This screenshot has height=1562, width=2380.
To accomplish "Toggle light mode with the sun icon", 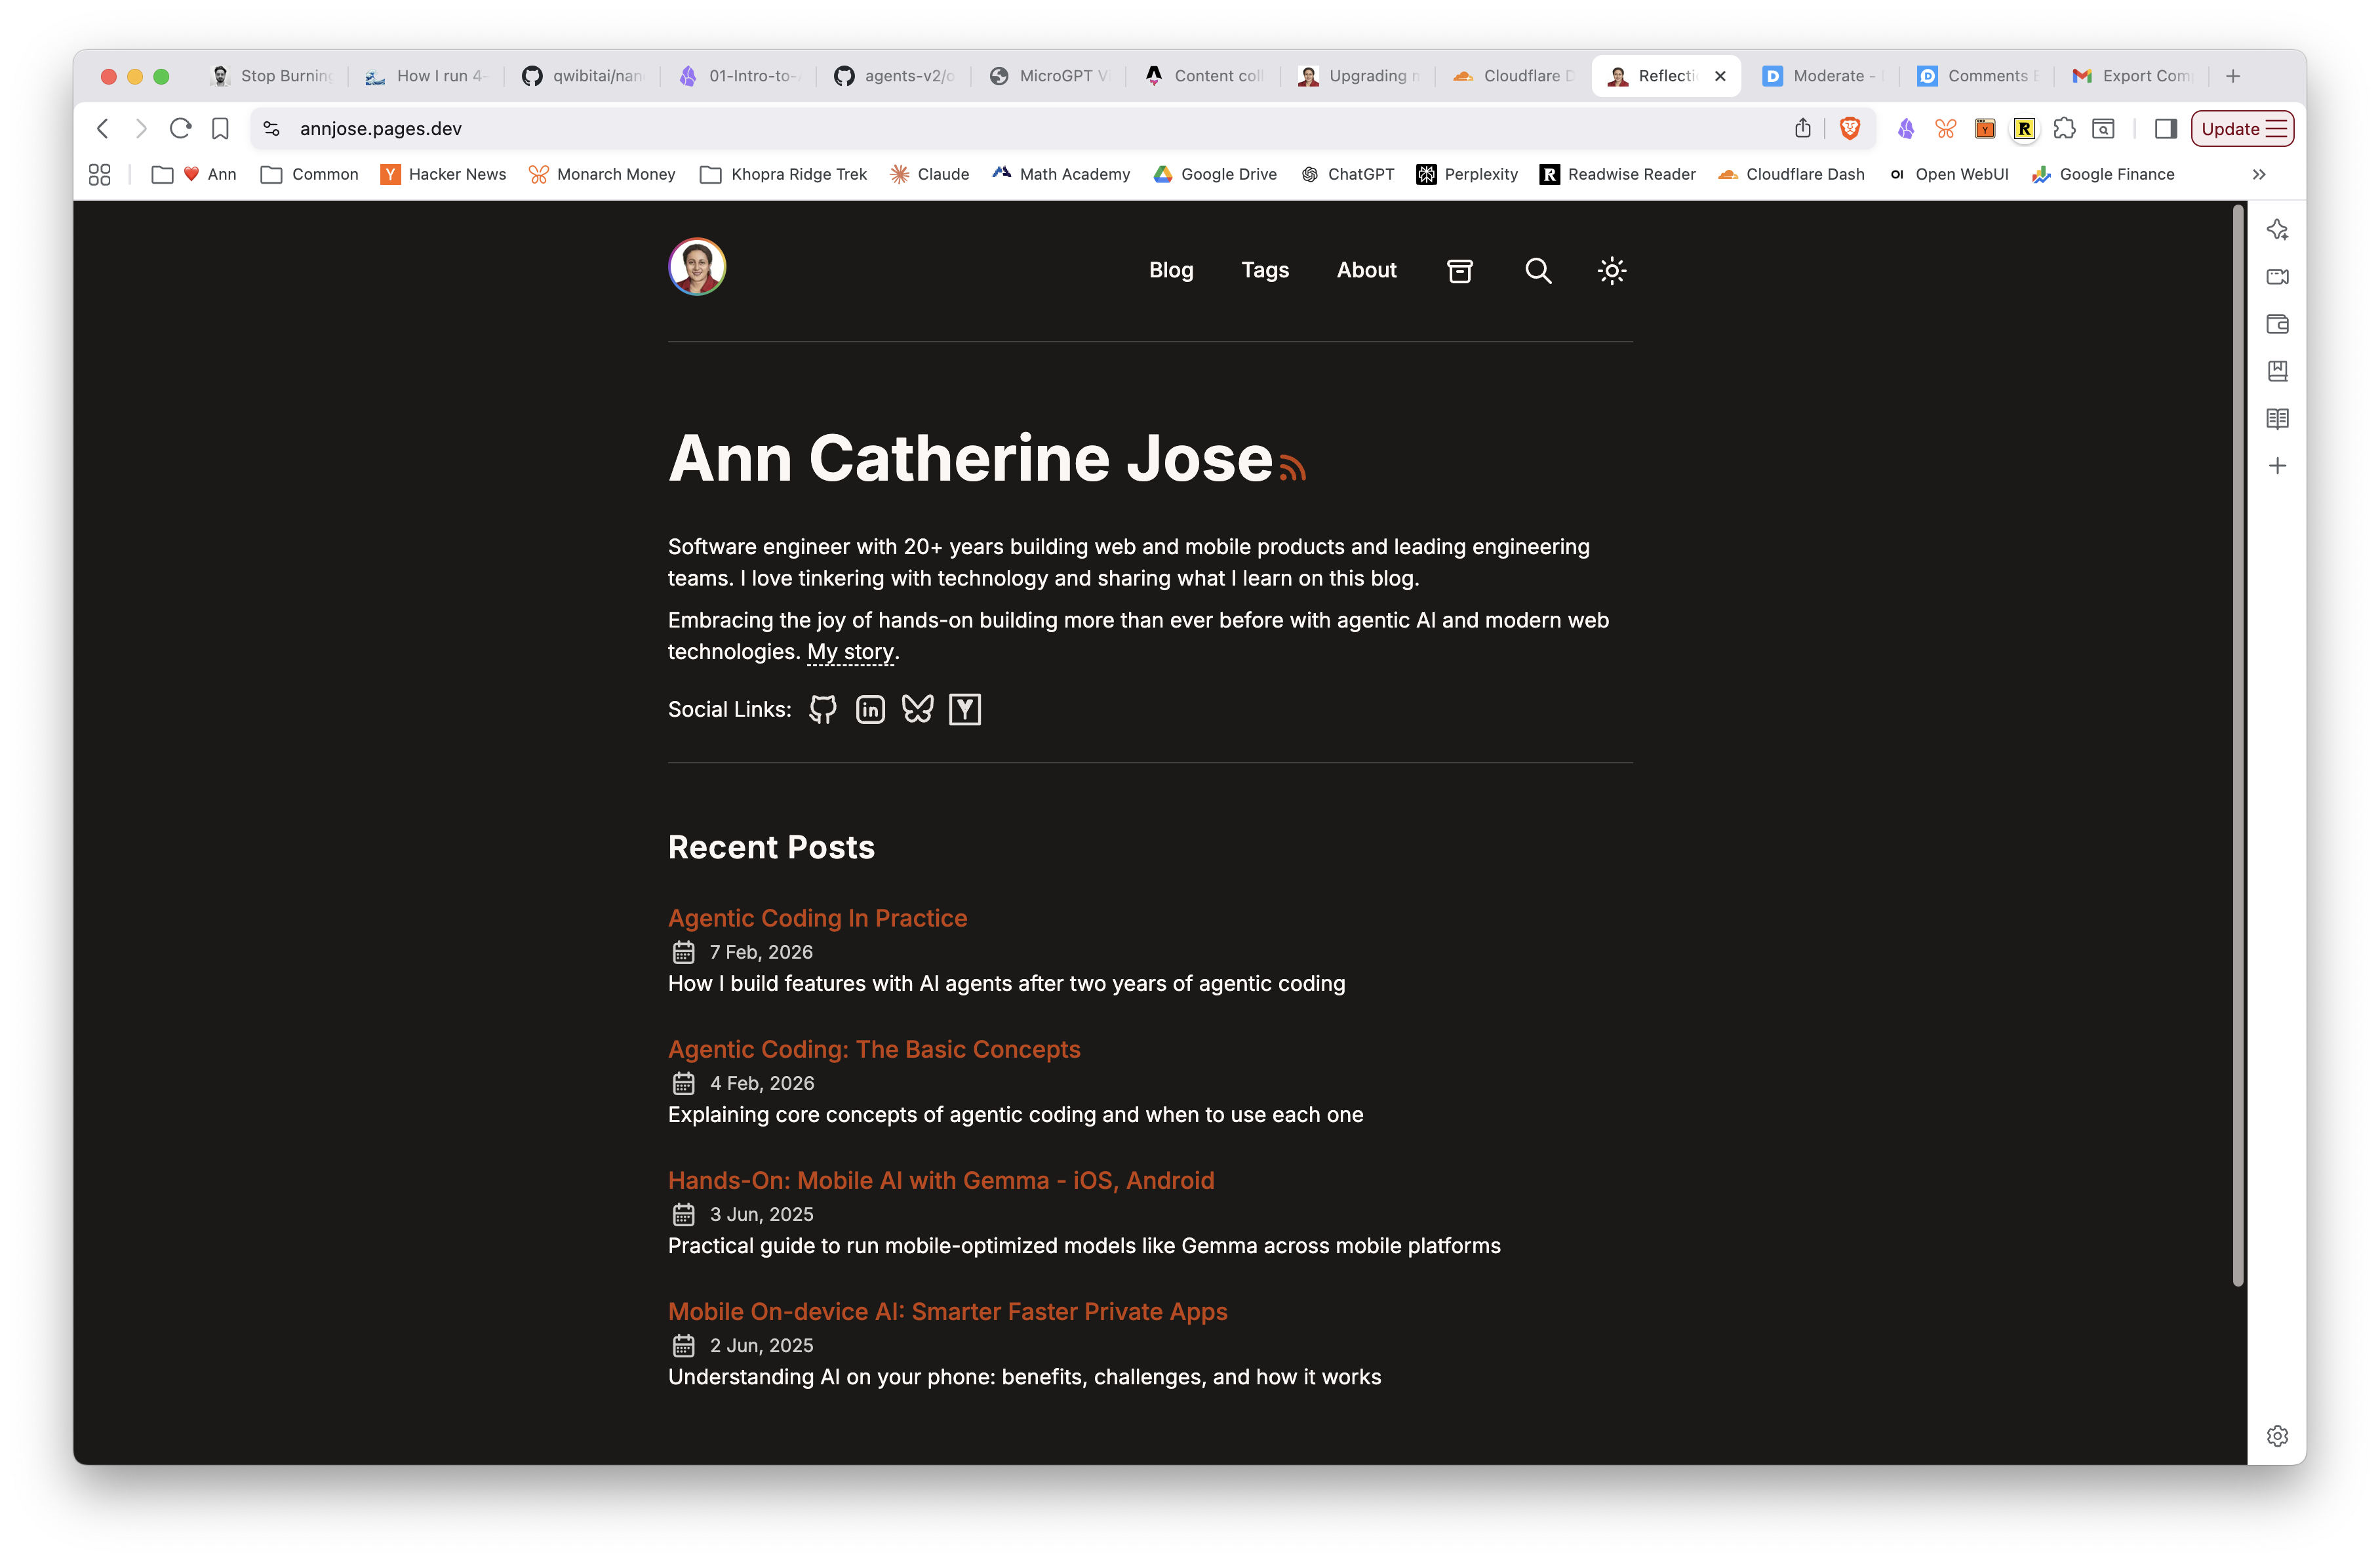I will (x=1611, y=271).
